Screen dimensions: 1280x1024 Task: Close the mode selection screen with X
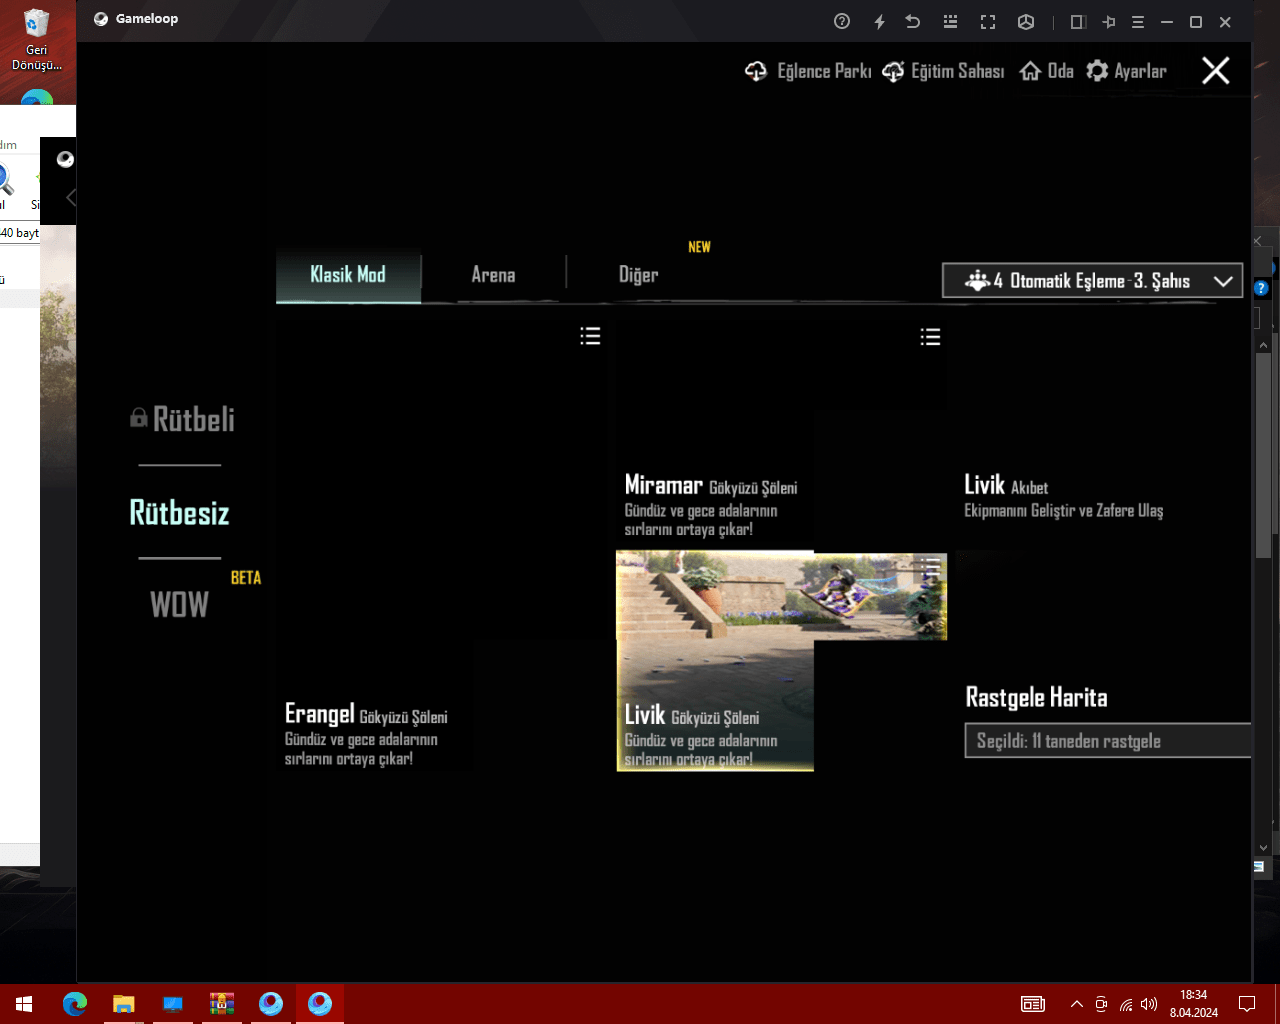[x=1216, y=70]
